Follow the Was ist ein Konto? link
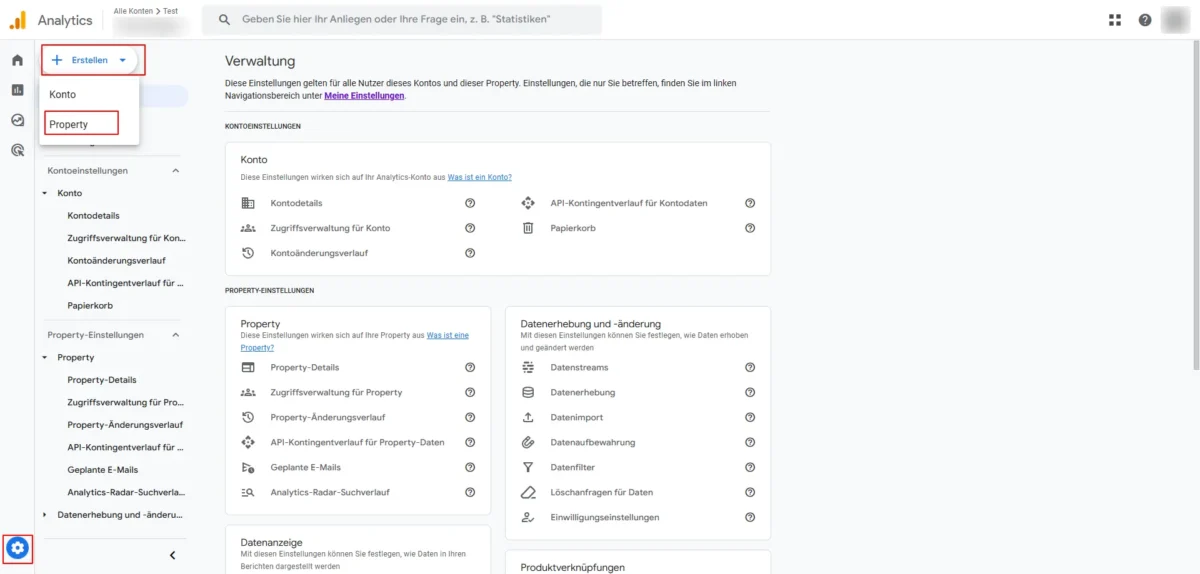The height and width of the screenshot is (574, 1200). 479,177
